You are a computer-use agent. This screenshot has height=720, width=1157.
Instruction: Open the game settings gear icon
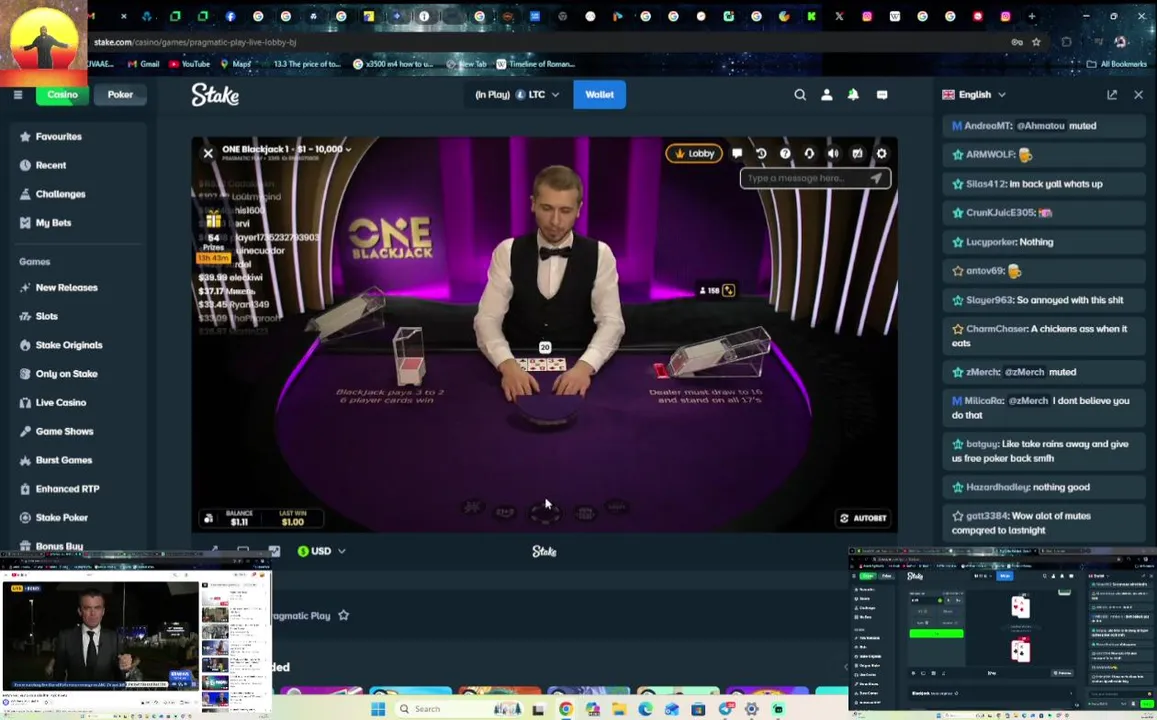tap(881, 153)
